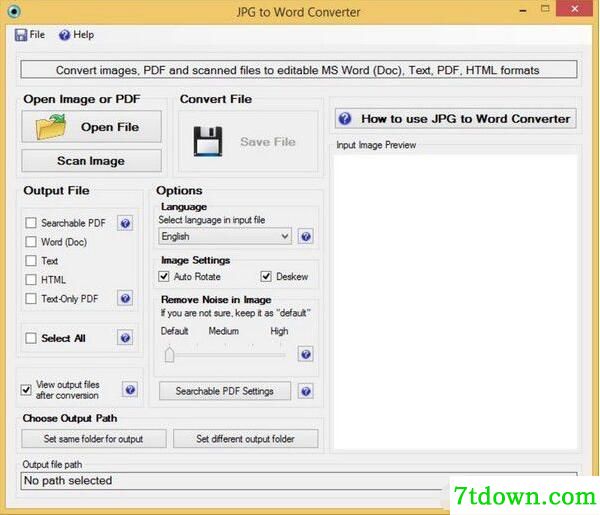This screenshot has height=515, width=600.
Task: Open help icon next to Text-Only PDF
Action: point(125,298)
